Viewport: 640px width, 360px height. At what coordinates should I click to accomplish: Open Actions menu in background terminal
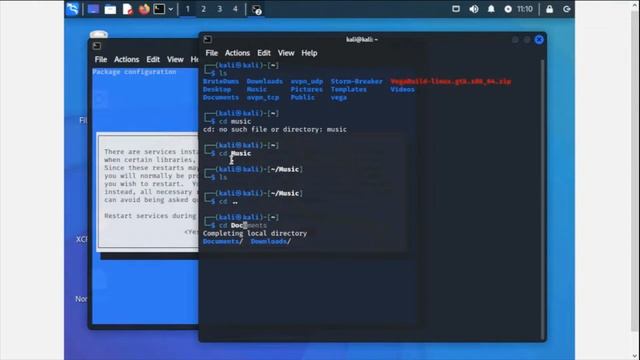(127, 59)
